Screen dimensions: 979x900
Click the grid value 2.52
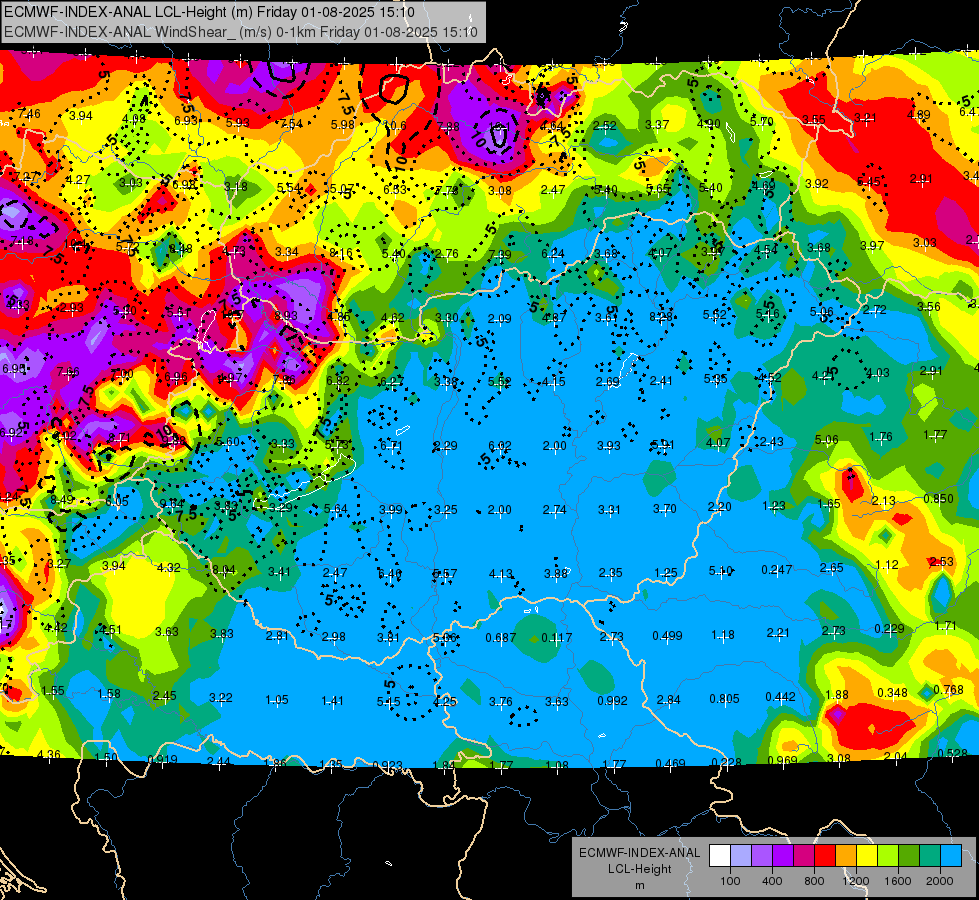[x=605, y=126]
